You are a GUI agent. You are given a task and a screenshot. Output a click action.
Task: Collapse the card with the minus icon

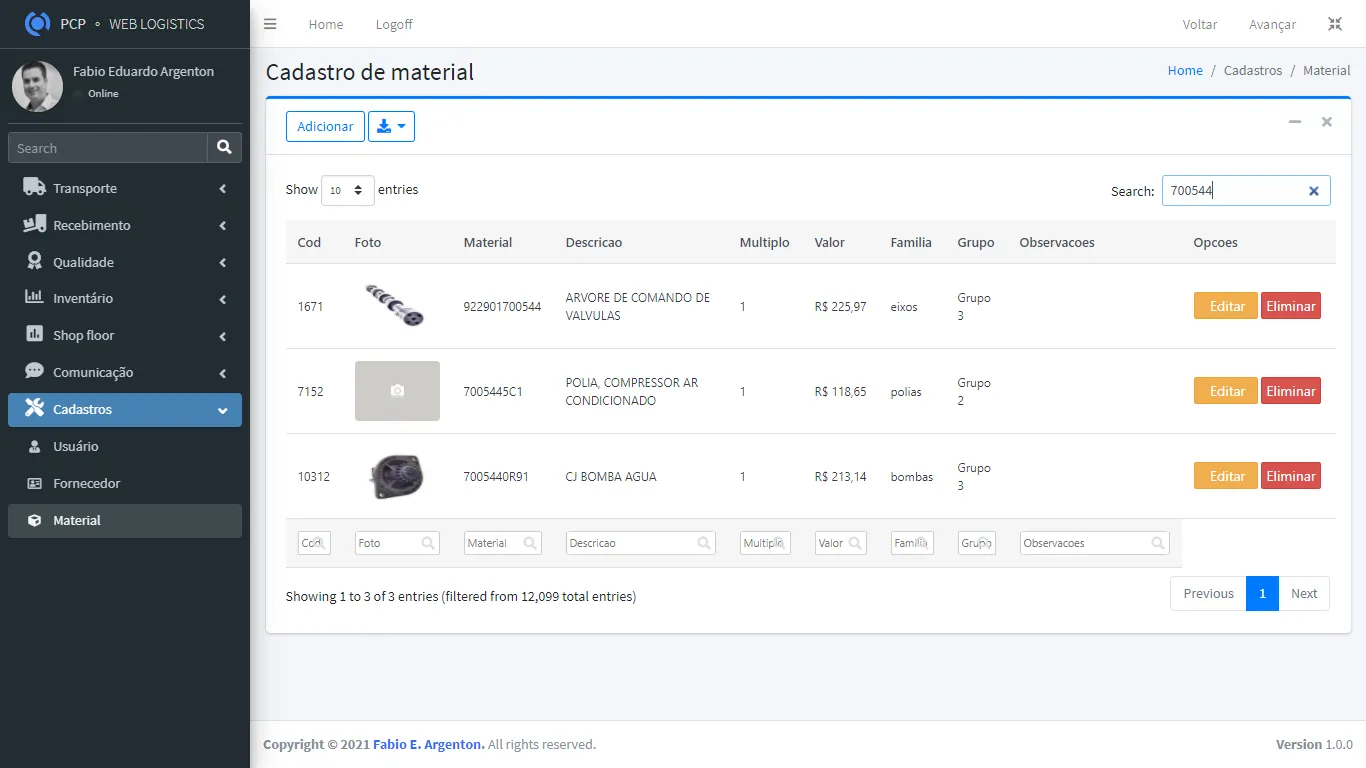(x=1295, y=122)
